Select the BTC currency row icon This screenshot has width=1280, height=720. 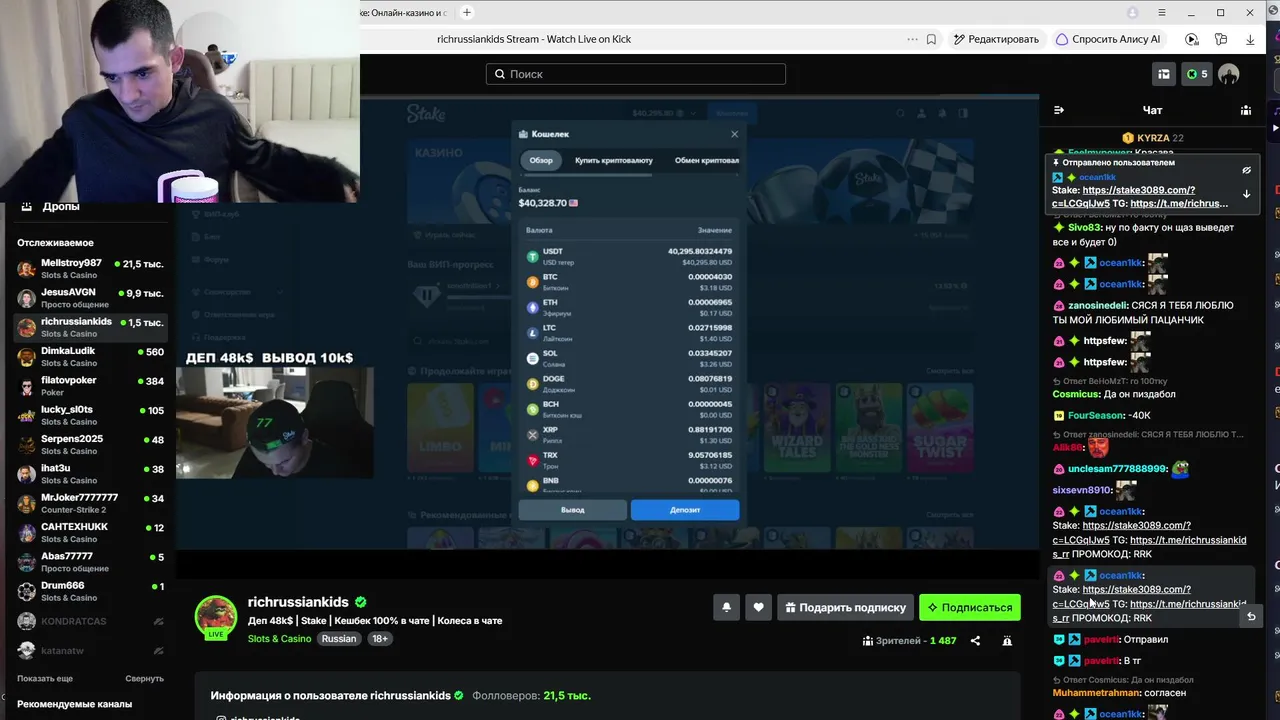pos(533,282)
